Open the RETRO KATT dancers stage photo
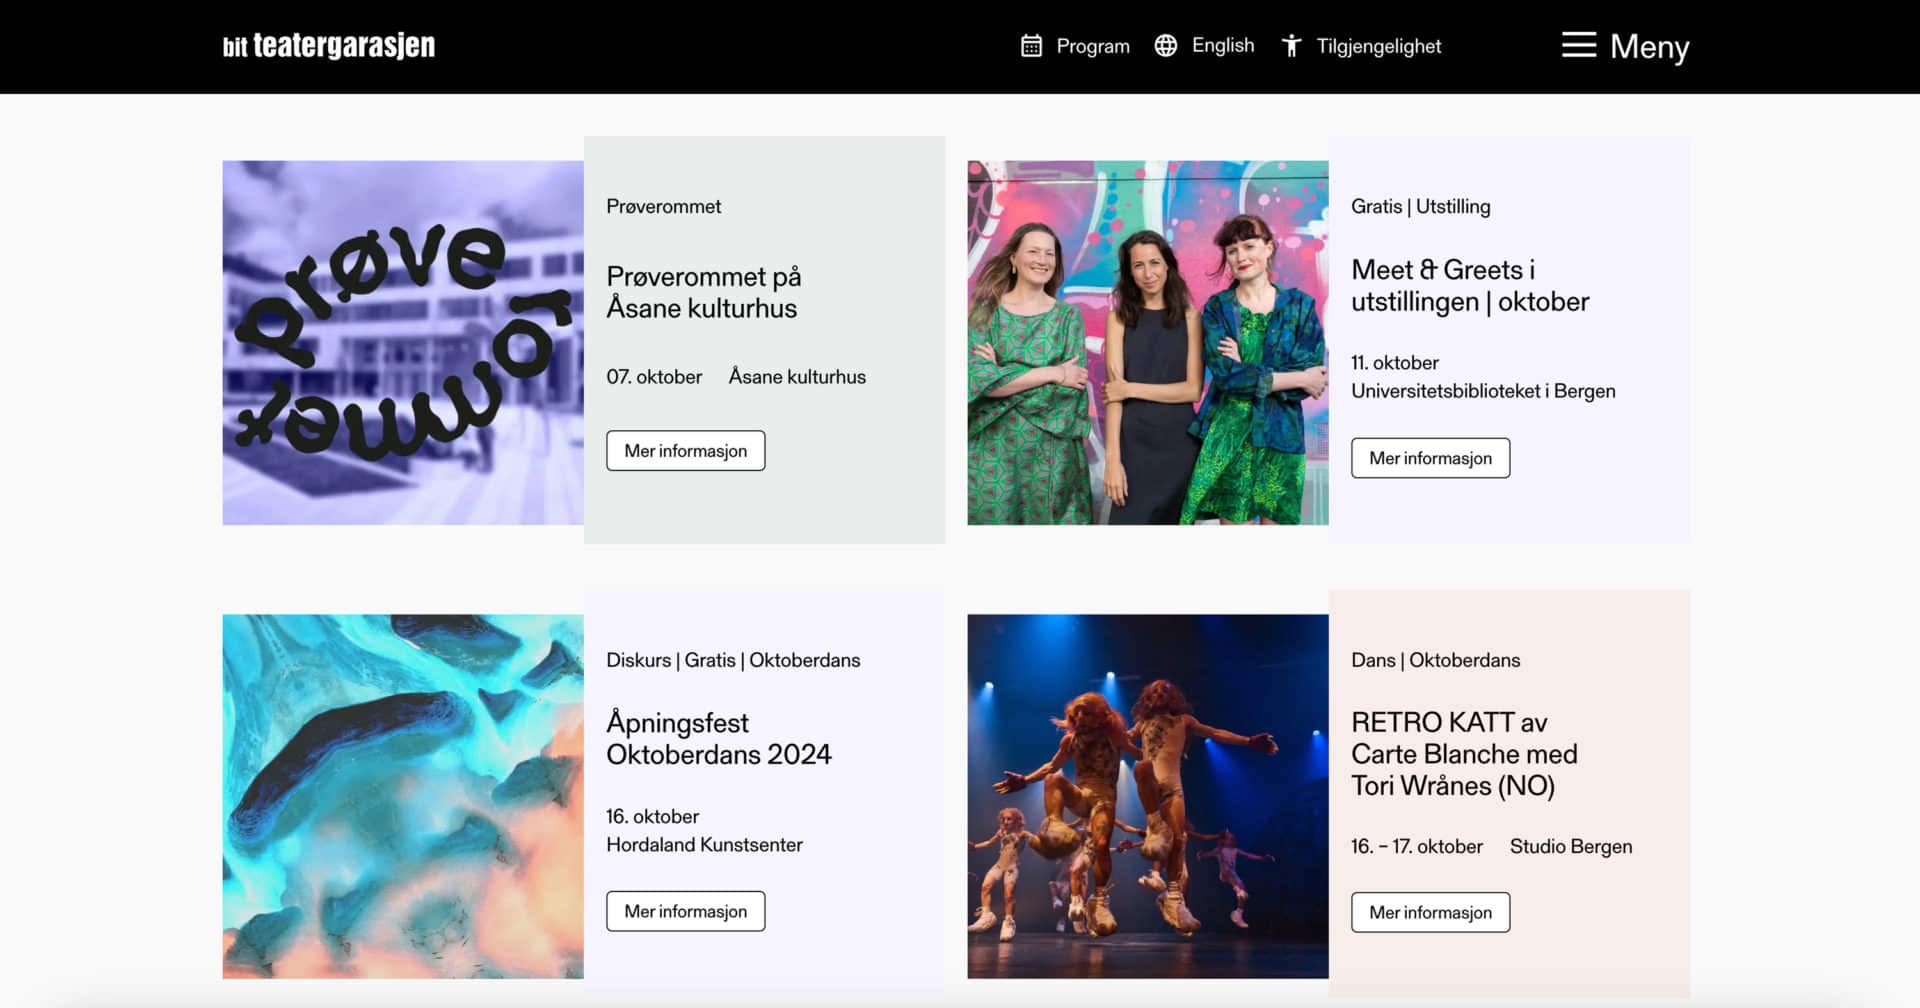Viewport: 1920px width, 1008px height. click(1147, 796)
